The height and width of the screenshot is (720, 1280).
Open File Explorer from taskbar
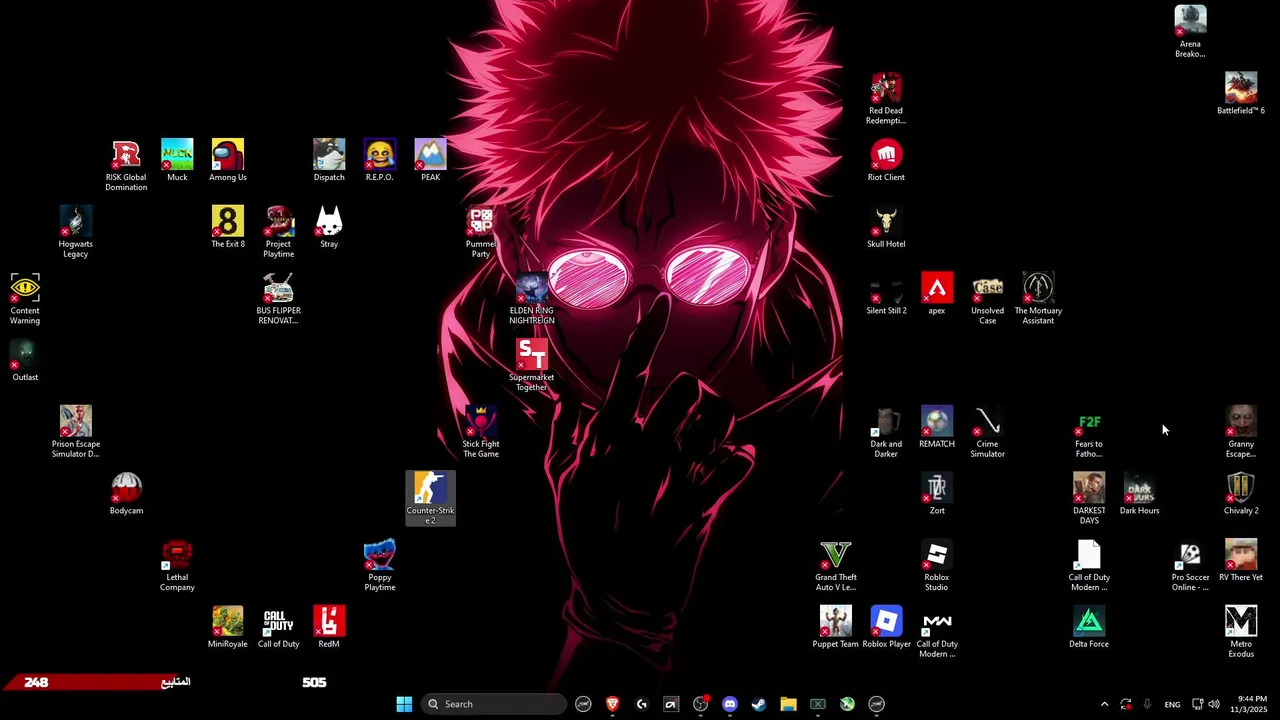coord(788,704)
